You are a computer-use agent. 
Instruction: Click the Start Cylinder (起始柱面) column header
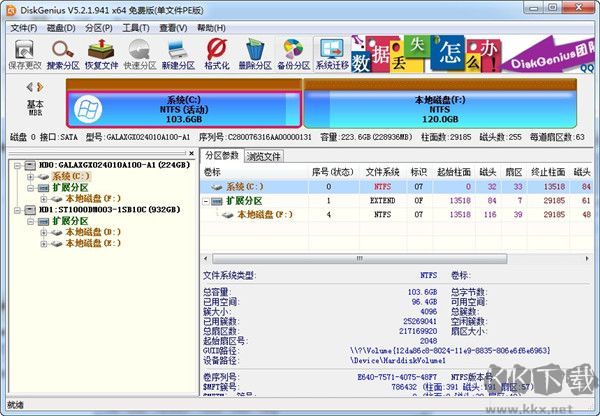[454, 172]
